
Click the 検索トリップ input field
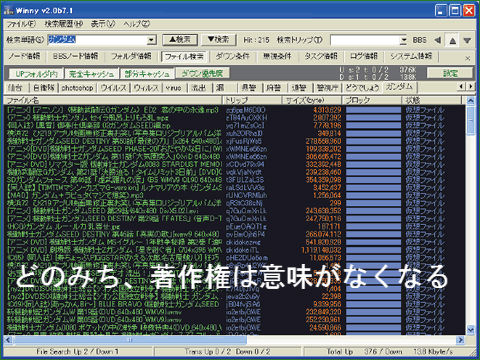pos(365,40)
